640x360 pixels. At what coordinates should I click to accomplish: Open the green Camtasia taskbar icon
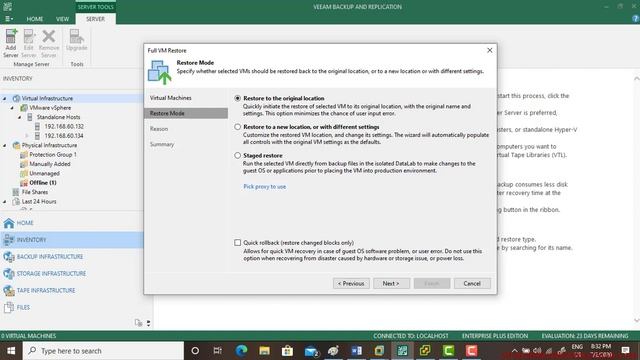(x=448, y=351)
